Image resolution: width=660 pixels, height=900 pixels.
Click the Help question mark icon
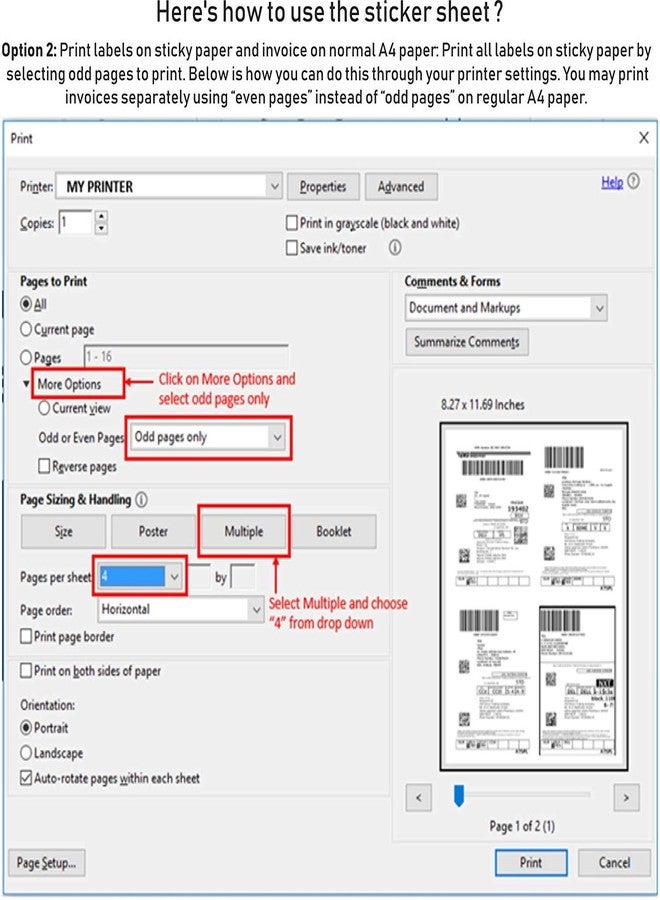[x=634, y=183]
